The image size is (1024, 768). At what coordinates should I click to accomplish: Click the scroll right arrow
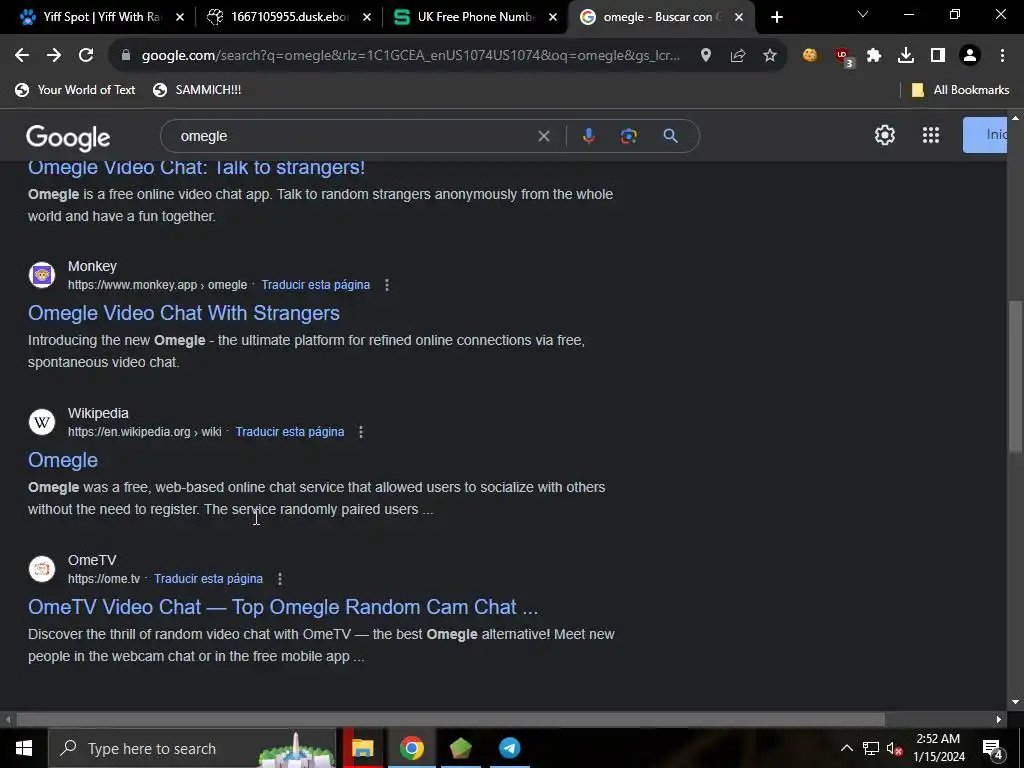tap(999, 720)
